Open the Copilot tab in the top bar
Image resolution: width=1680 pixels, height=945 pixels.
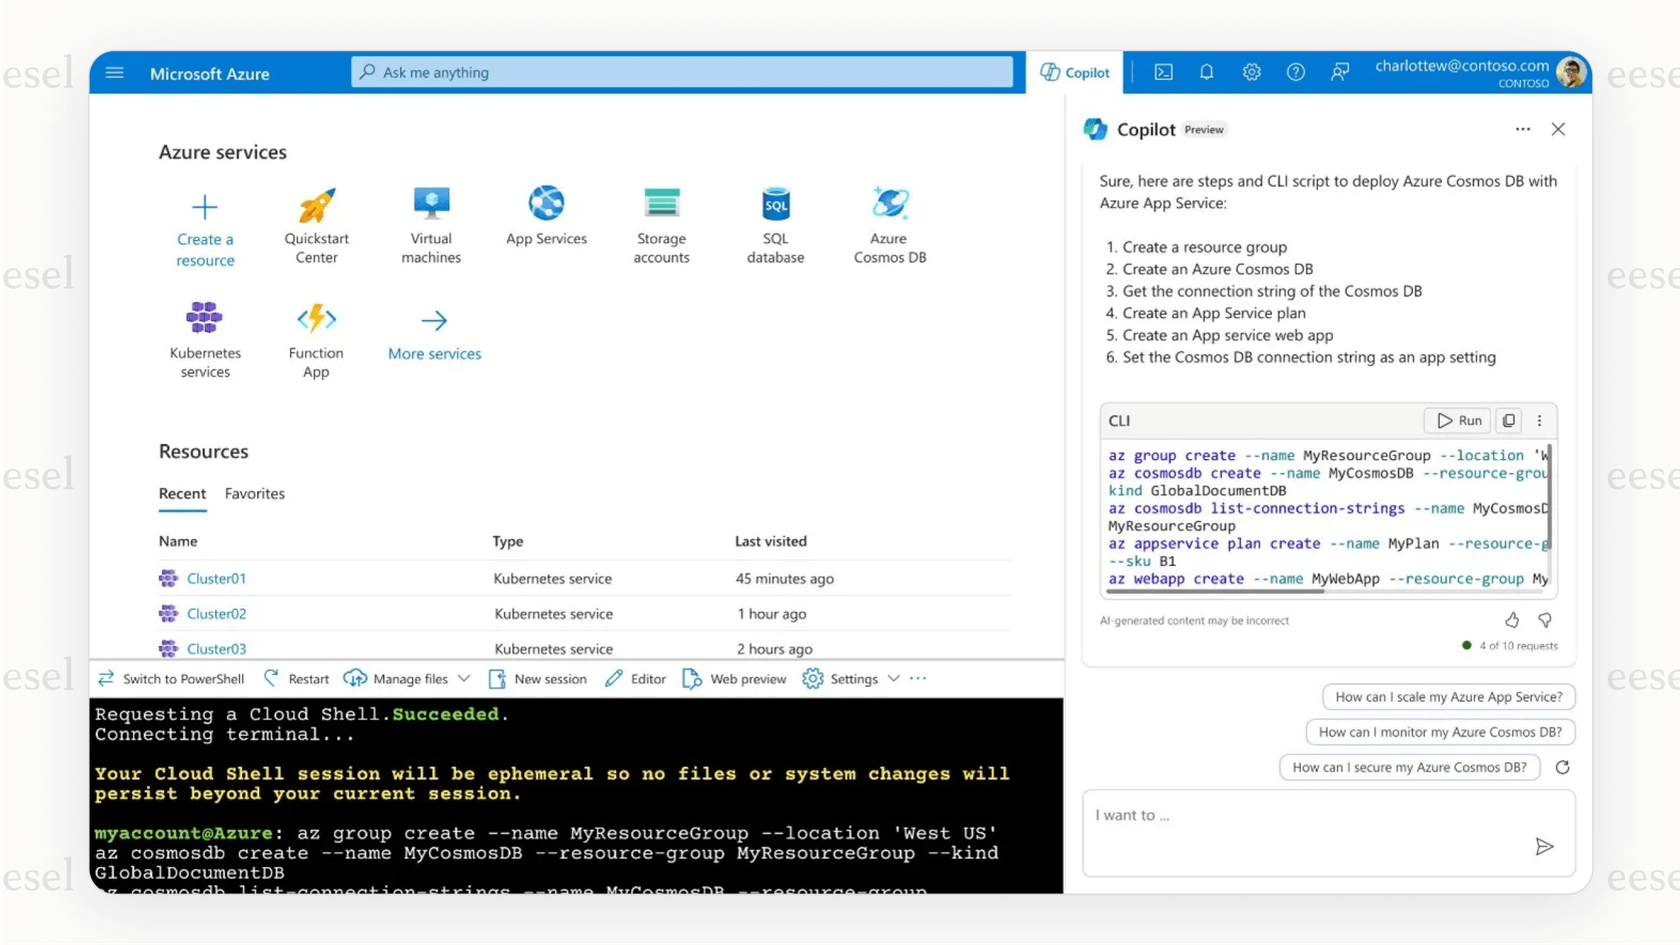1075,72
